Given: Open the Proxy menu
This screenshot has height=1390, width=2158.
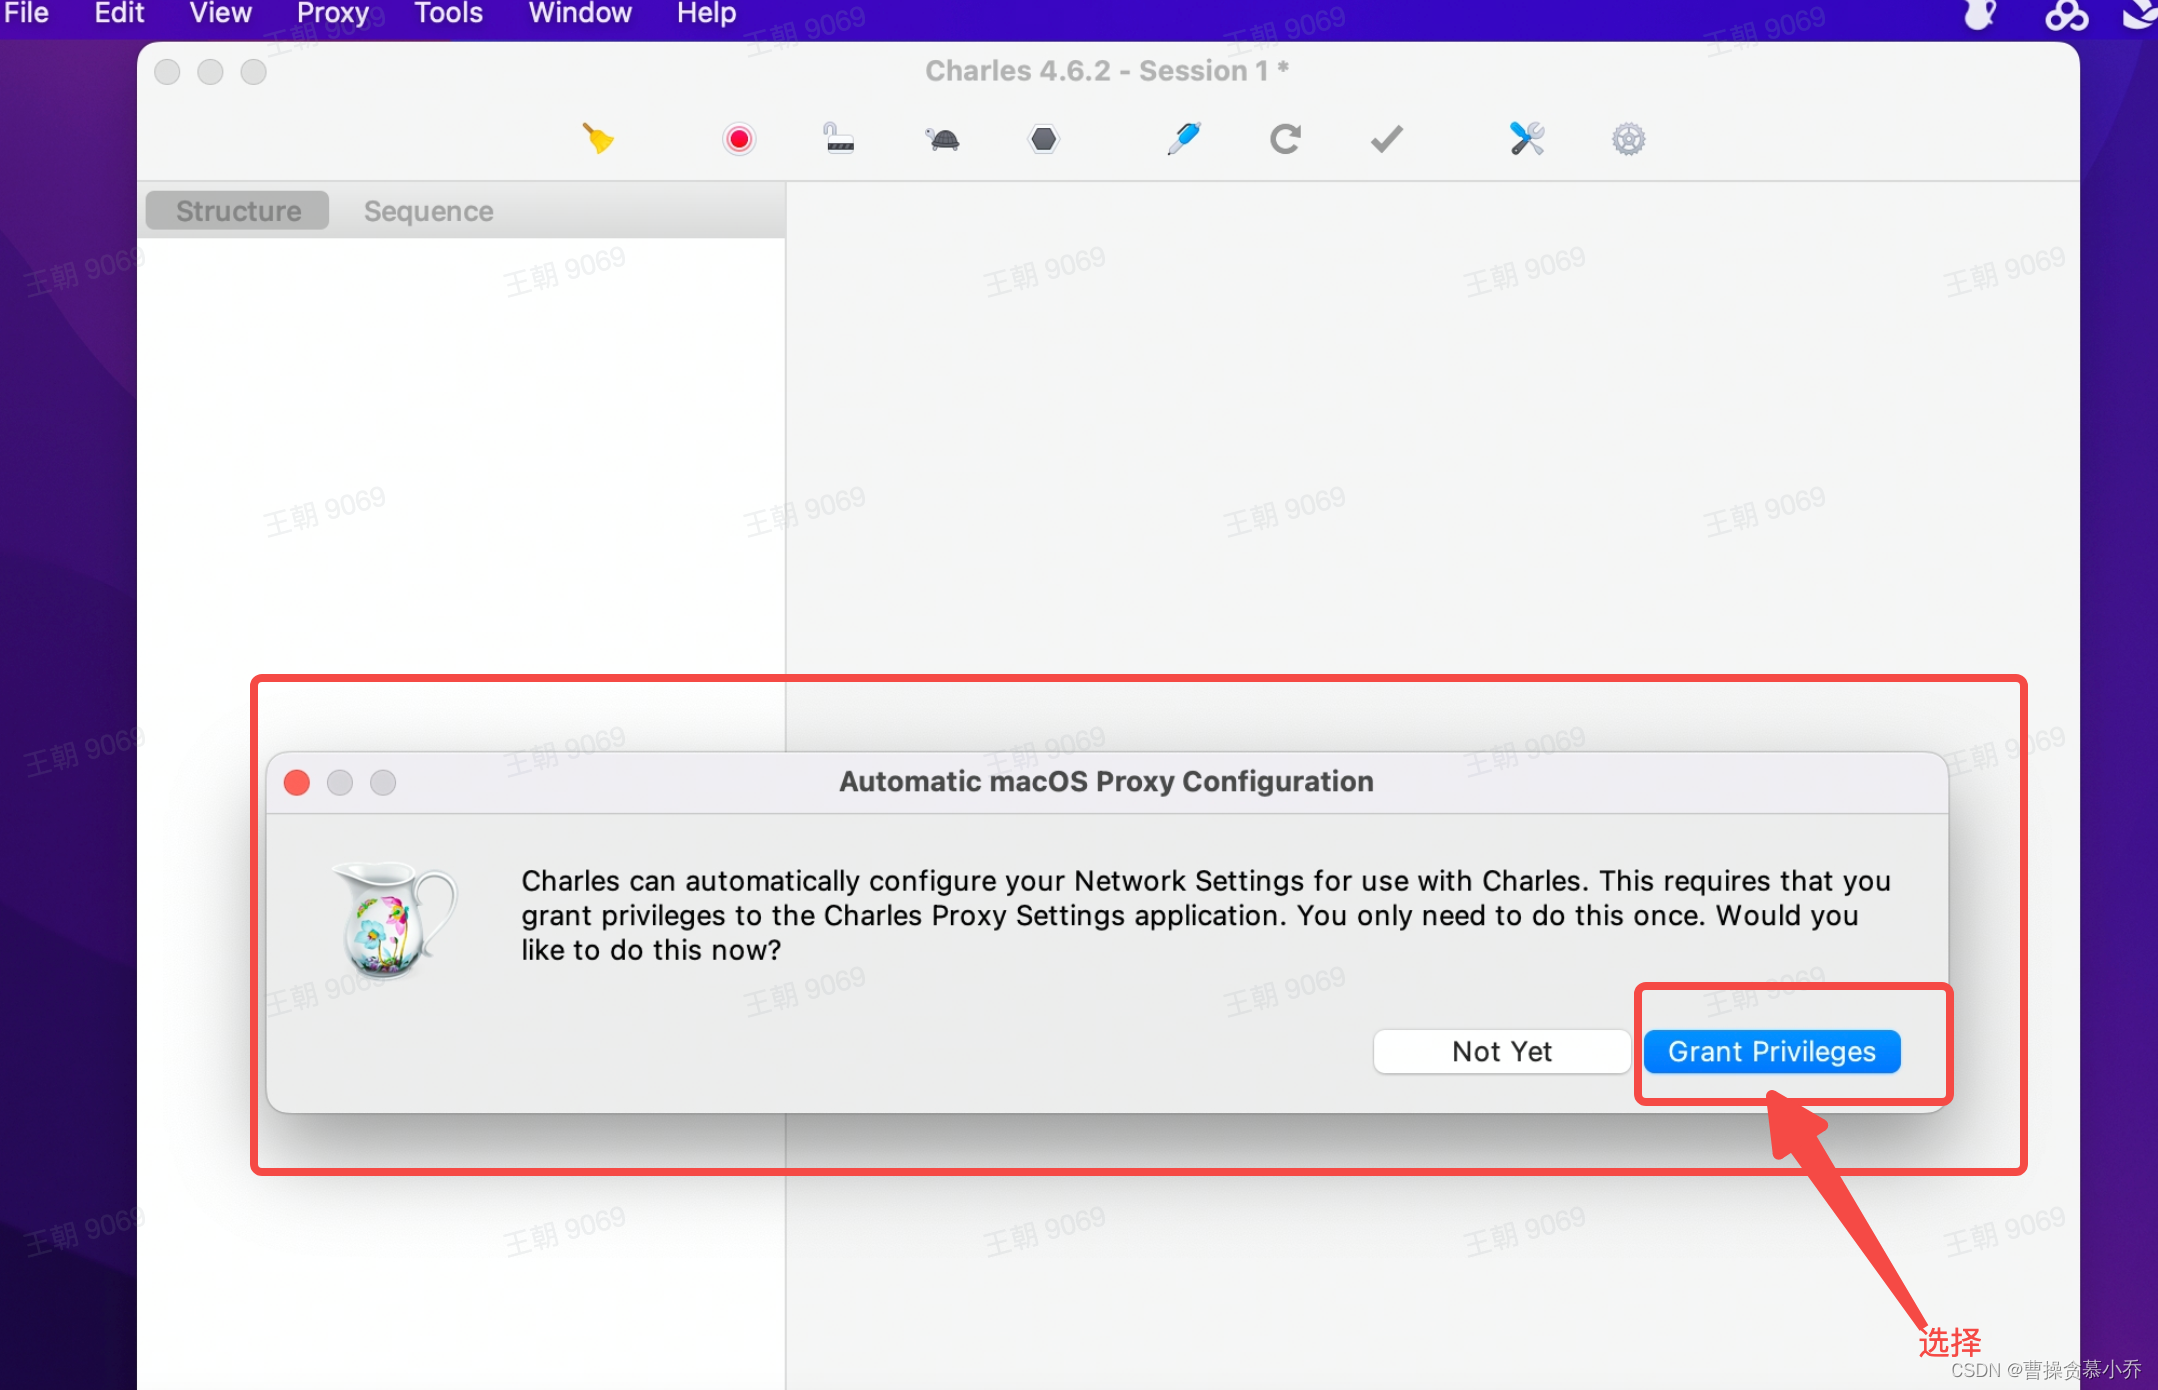Looking at the screenshot, I should 333,13.
